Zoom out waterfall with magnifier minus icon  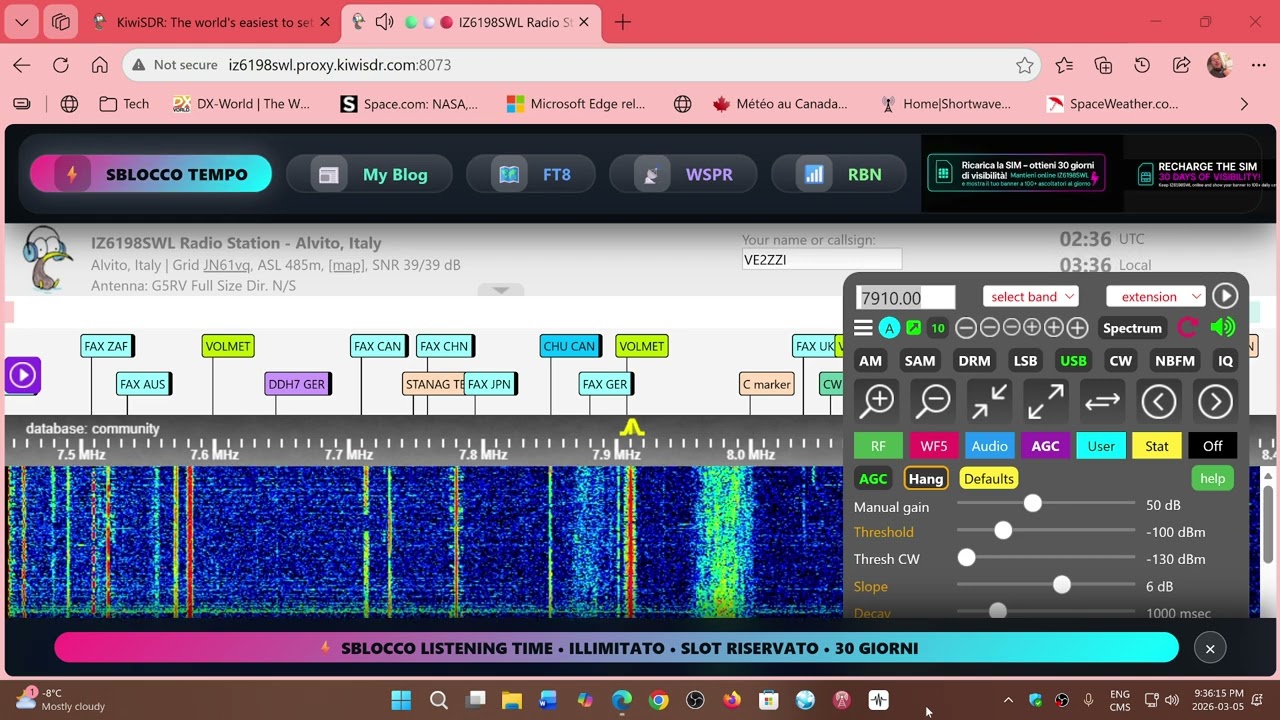pos(934,401)
